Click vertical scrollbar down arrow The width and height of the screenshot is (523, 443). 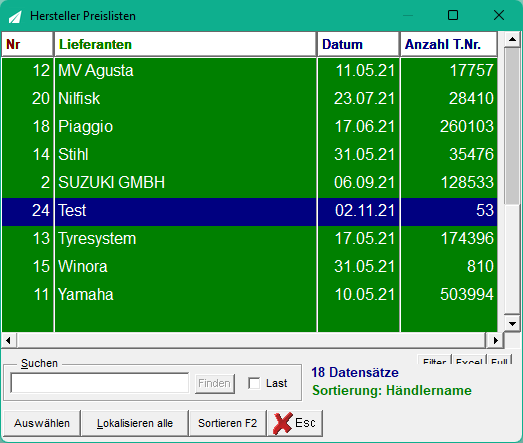click(512, 323)
